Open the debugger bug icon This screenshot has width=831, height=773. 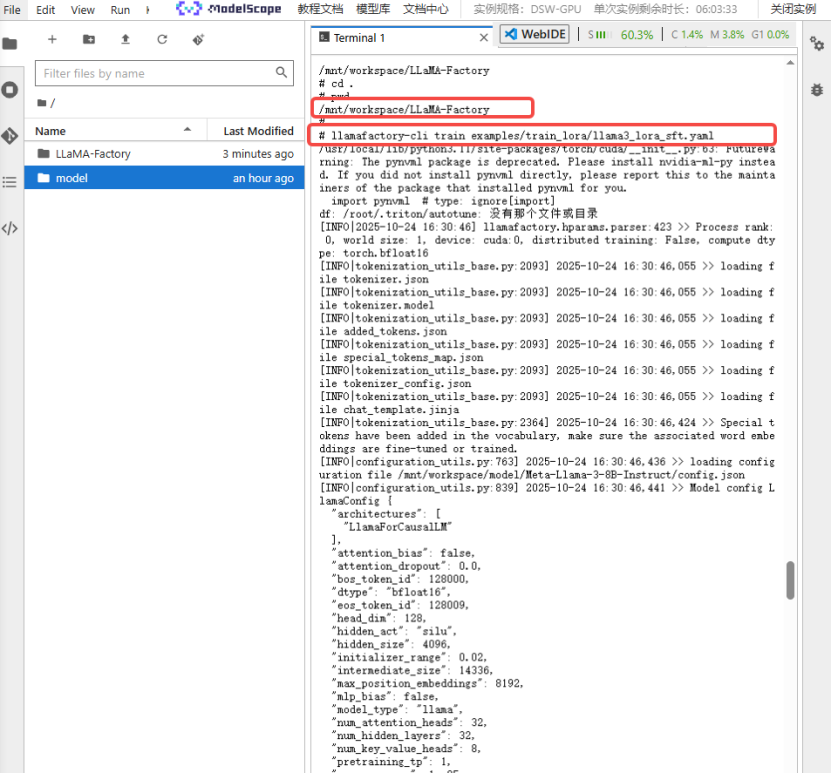817,90
